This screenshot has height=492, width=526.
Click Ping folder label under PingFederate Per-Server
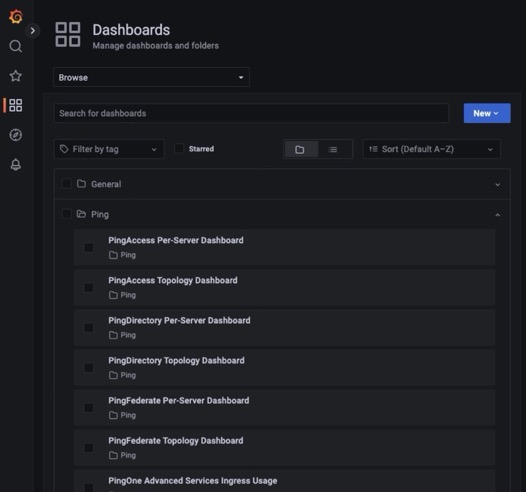tap(128, 415)
